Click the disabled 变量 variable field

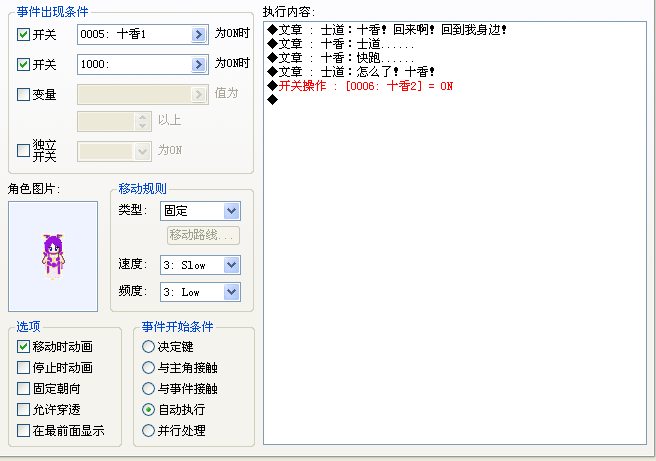click(143, 95)
